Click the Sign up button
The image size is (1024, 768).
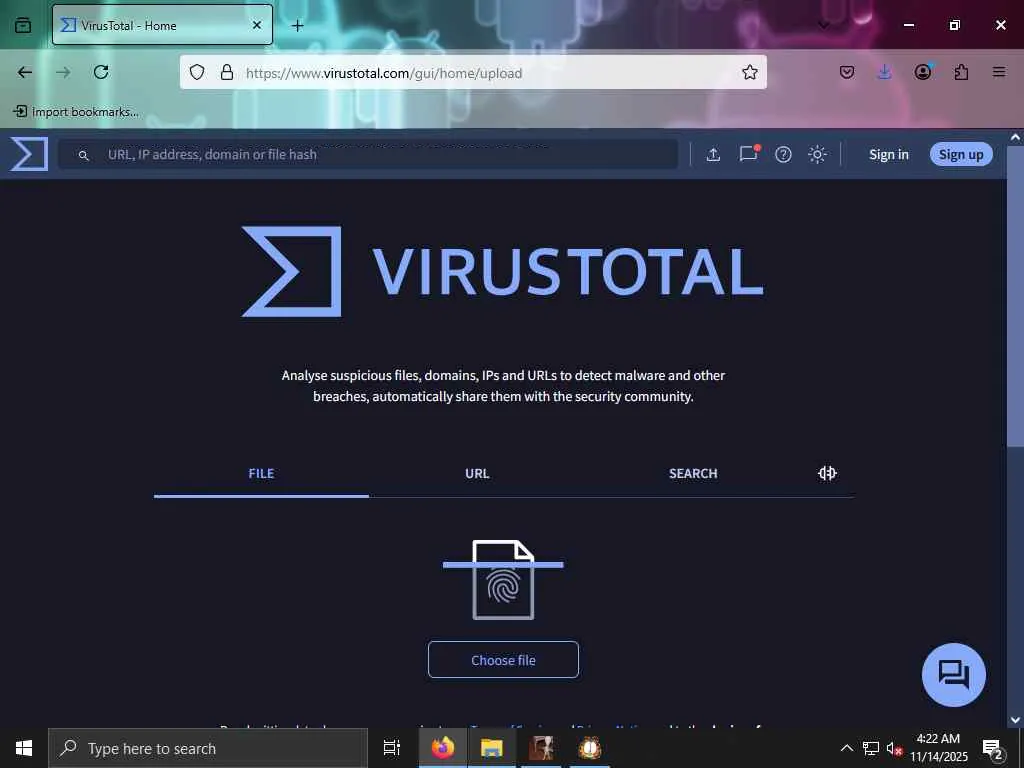961,154
